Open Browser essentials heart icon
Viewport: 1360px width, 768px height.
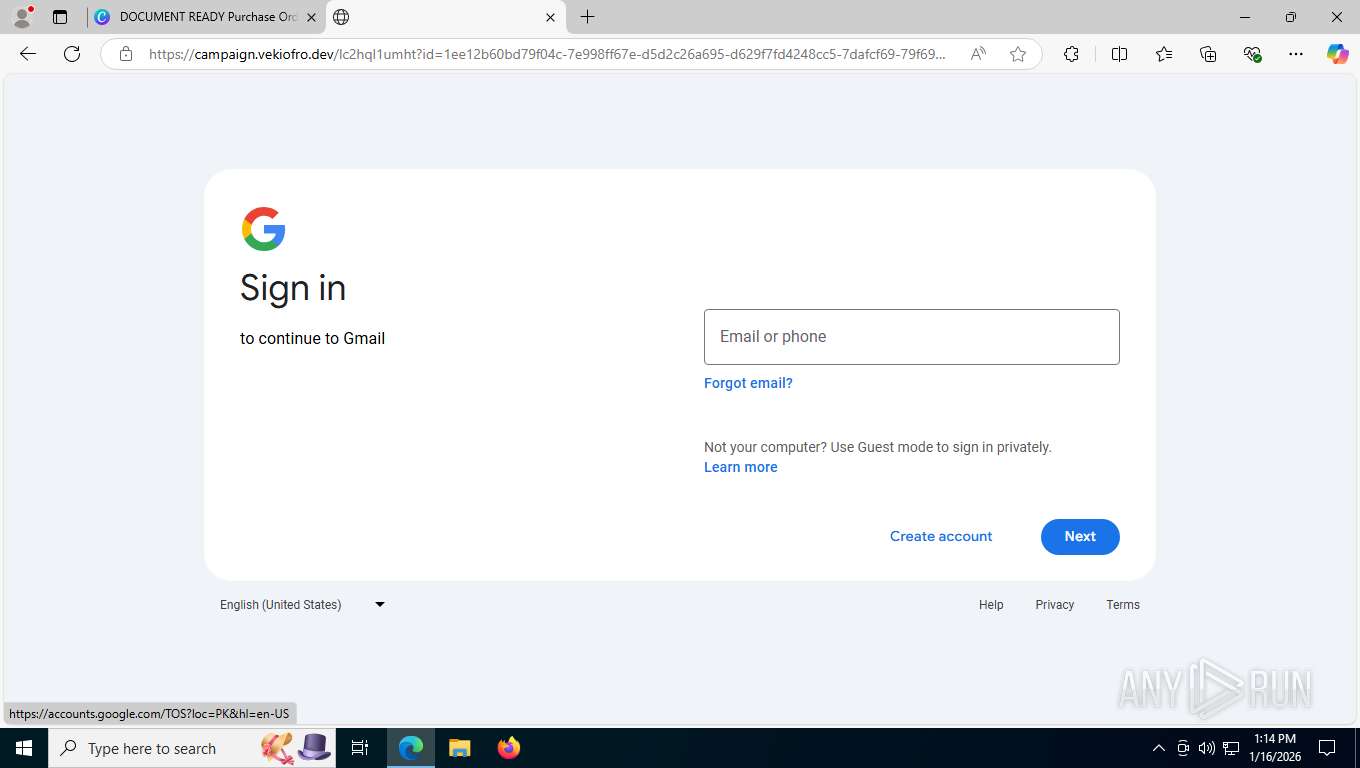(1252, 54)
